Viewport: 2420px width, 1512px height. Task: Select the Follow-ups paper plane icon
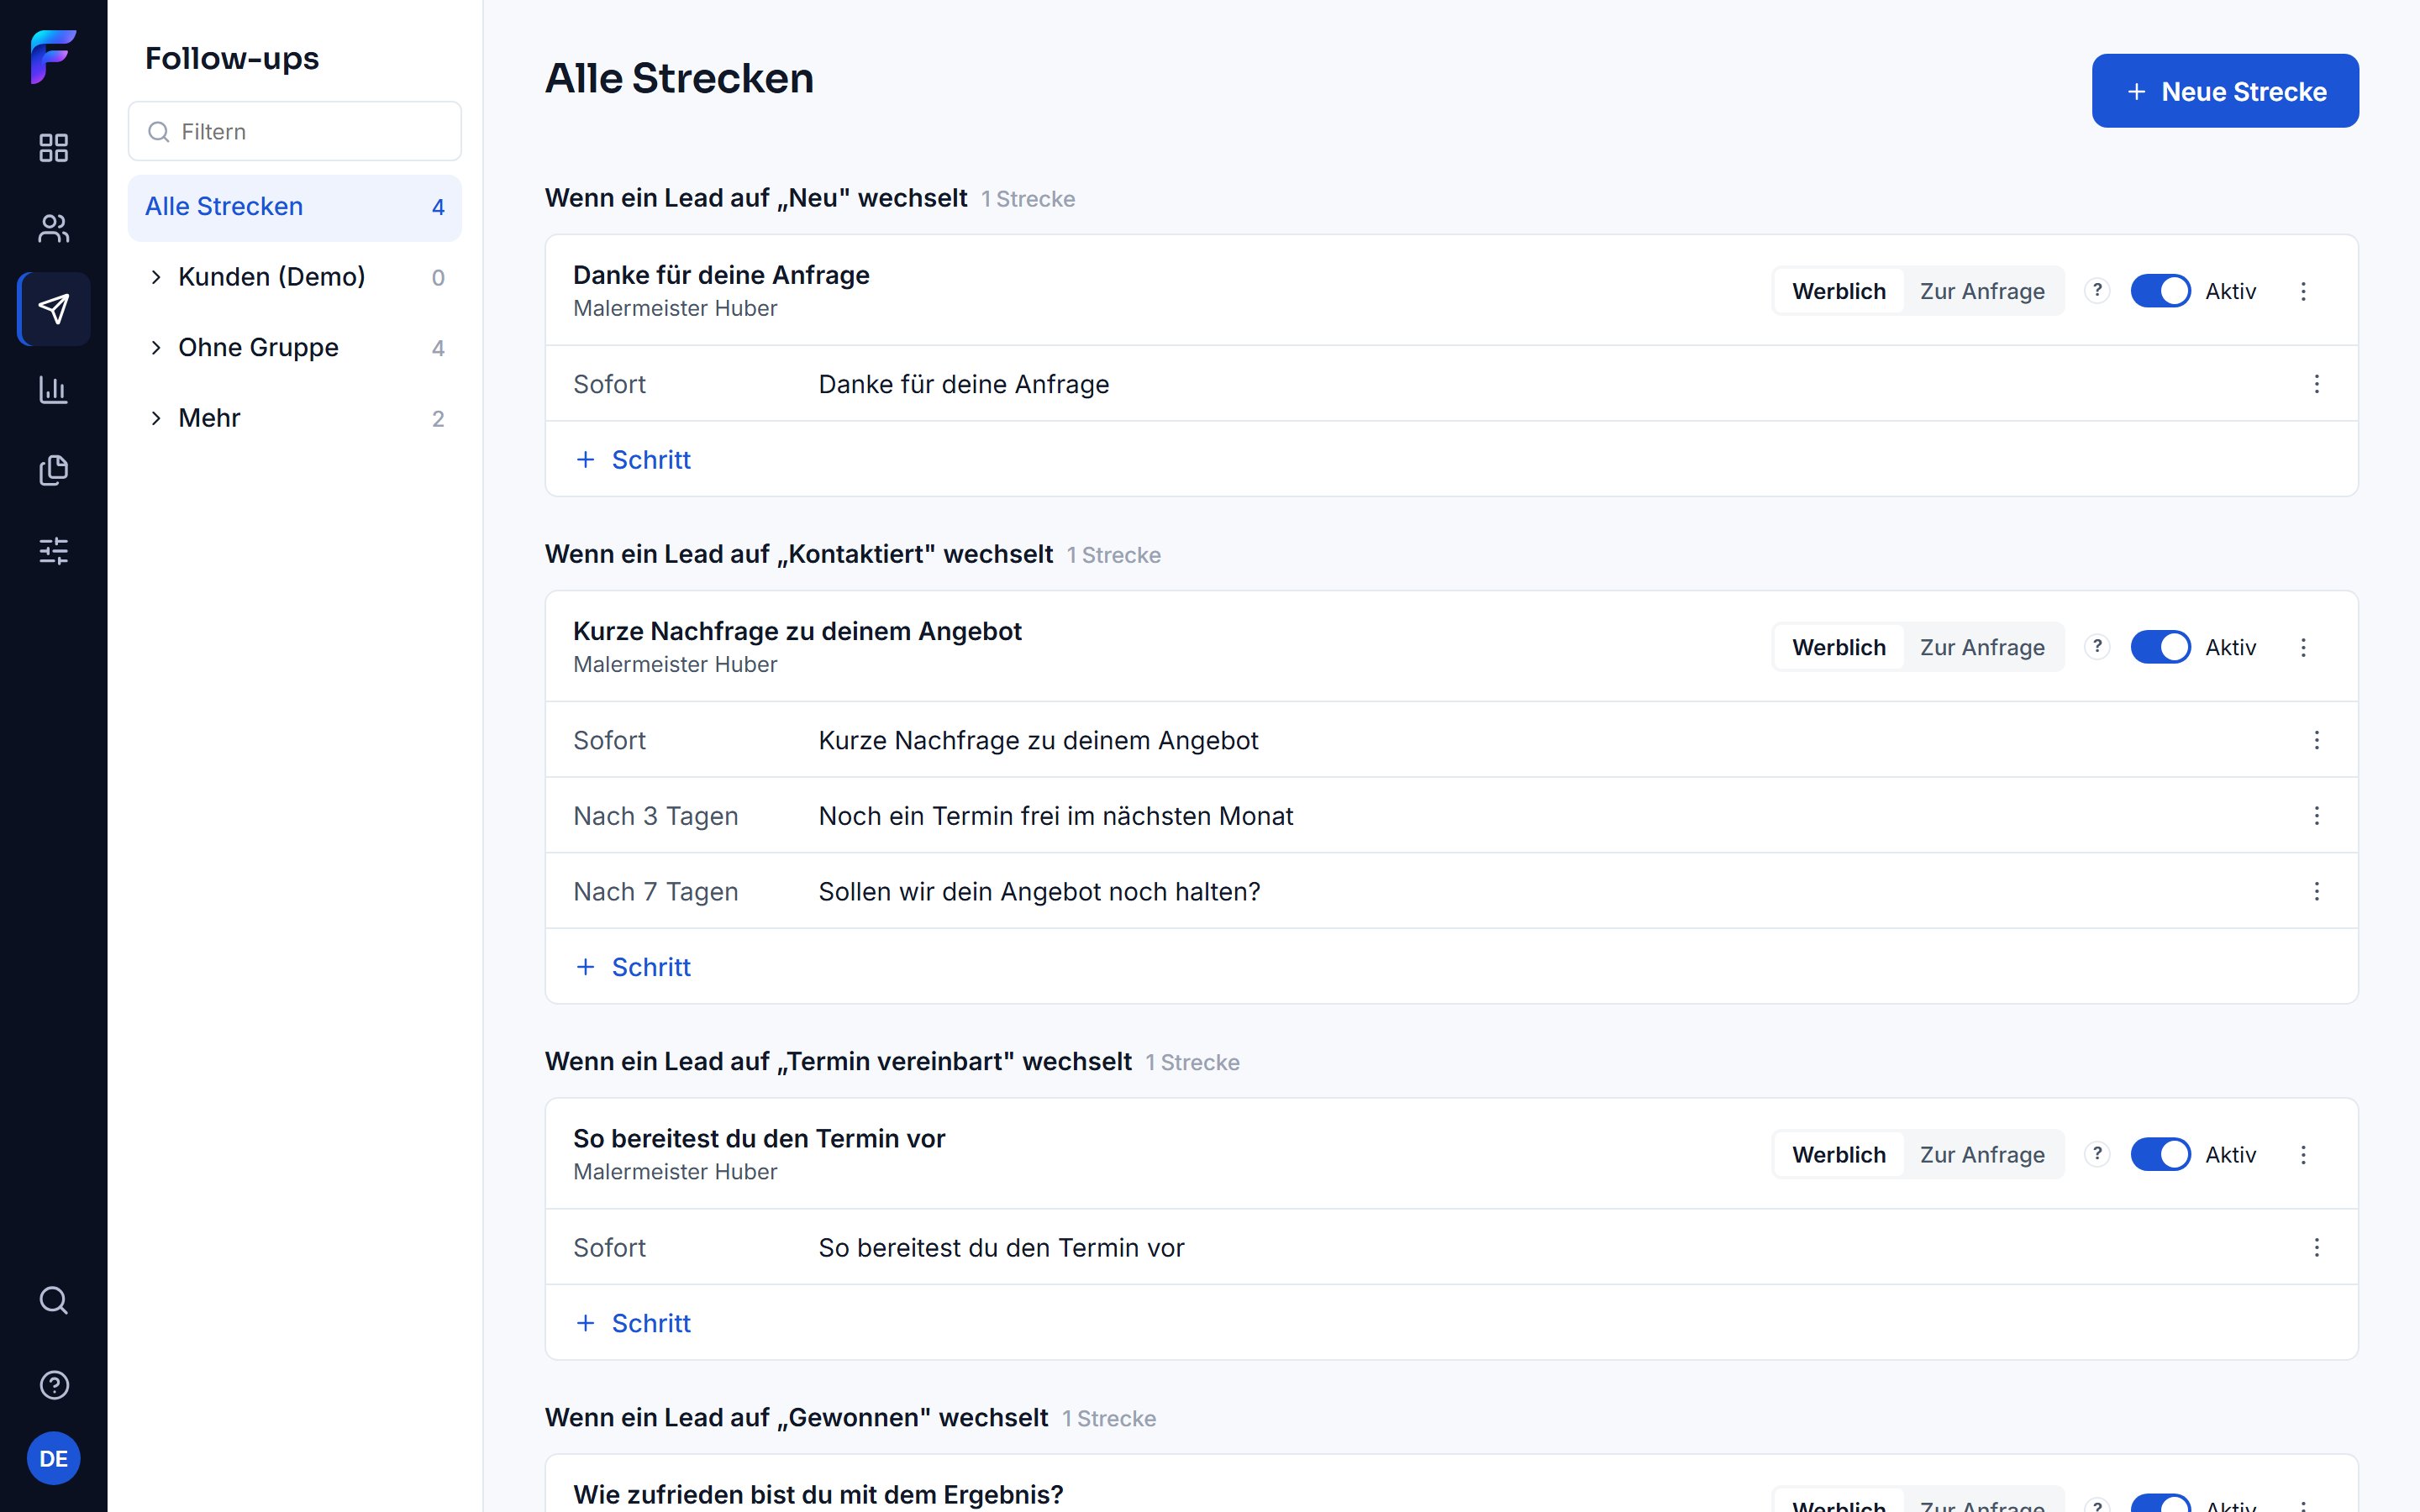coord(53,309)
